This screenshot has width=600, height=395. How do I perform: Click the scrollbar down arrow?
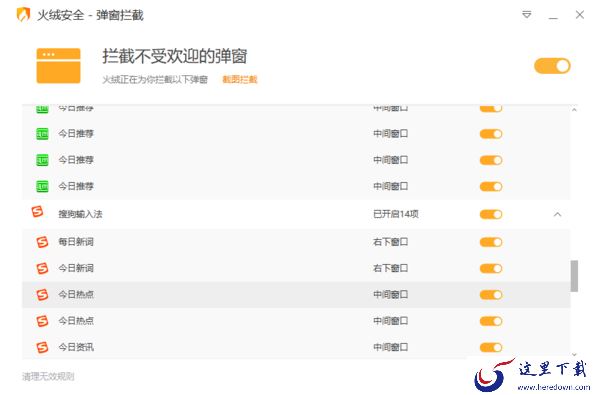tap(574, 355)
